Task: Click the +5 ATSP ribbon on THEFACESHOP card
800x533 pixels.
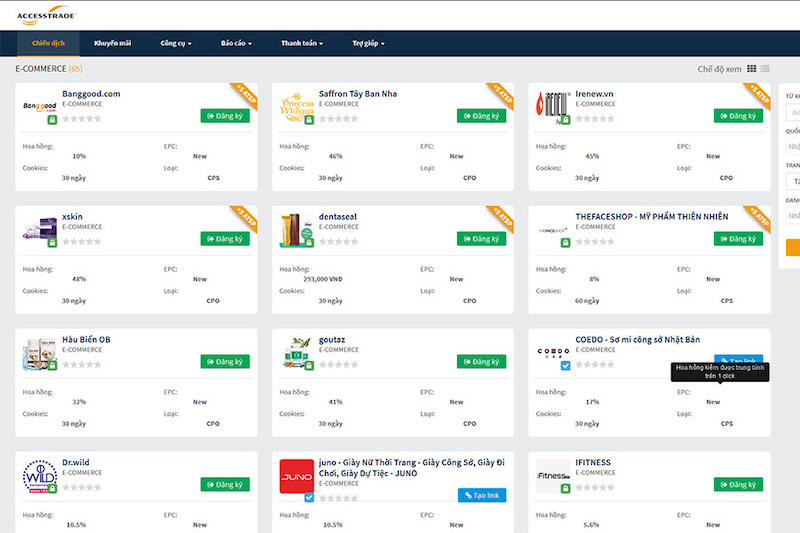Action: click(759, 217)
